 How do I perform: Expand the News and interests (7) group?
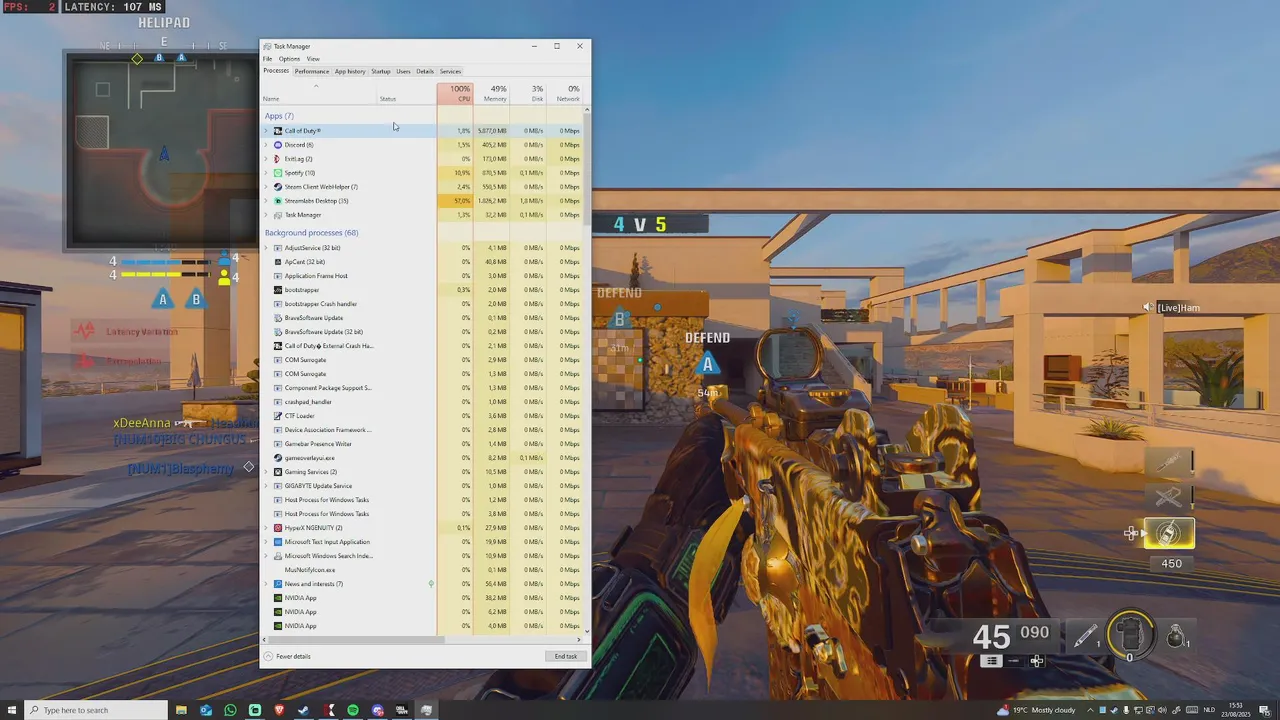(x=266, y=584)
